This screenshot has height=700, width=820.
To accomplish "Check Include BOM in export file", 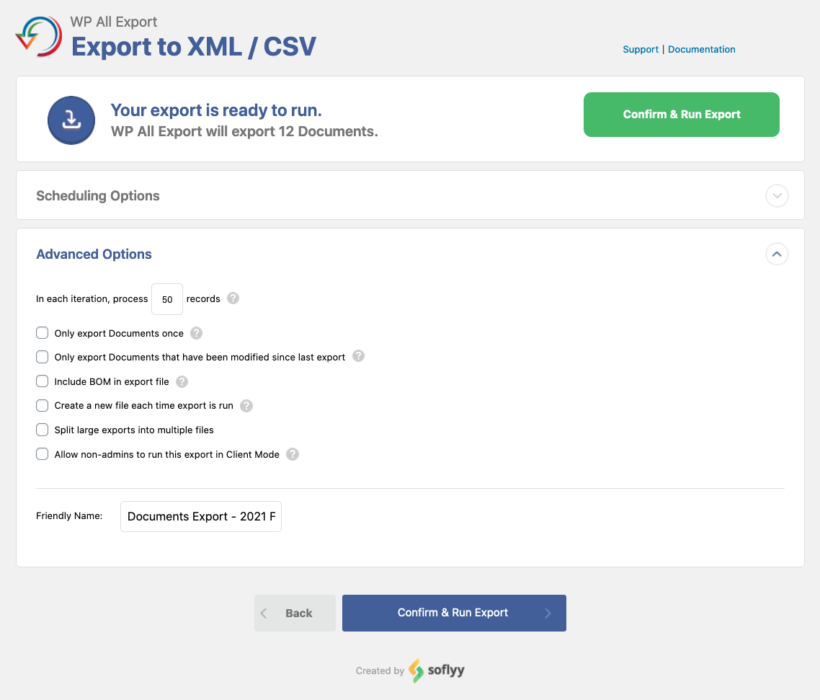I will click(x=42, y=381).
